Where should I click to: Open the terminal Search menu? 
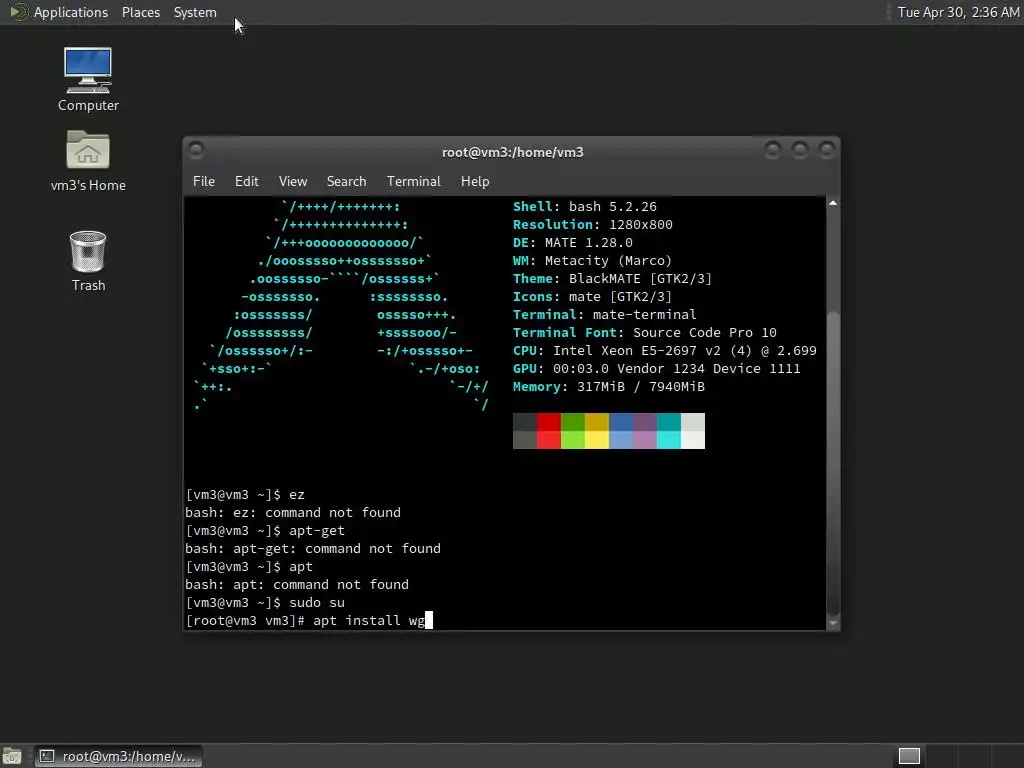coord(346,181)
